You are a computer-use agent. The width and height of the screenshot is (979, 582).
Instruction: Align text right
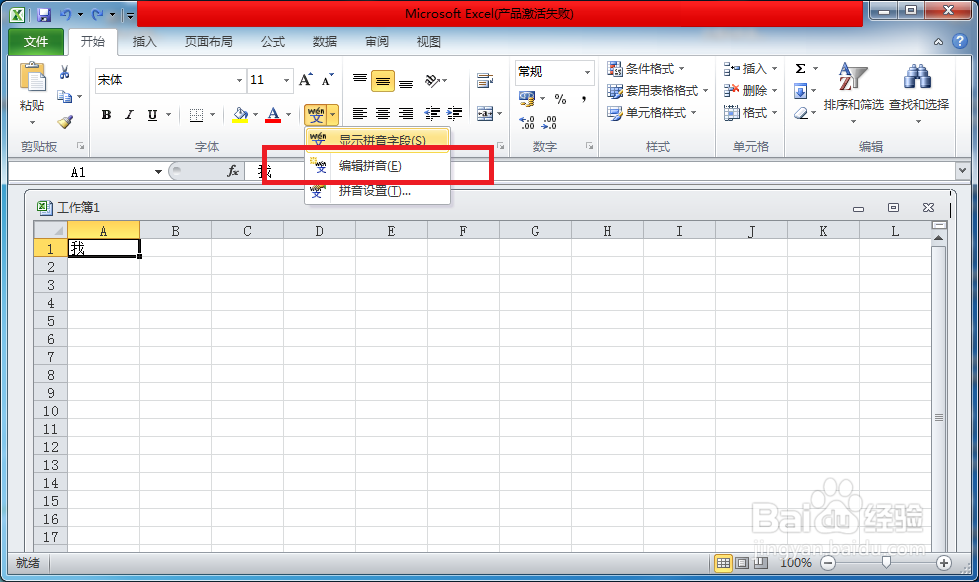coord(406,114)
